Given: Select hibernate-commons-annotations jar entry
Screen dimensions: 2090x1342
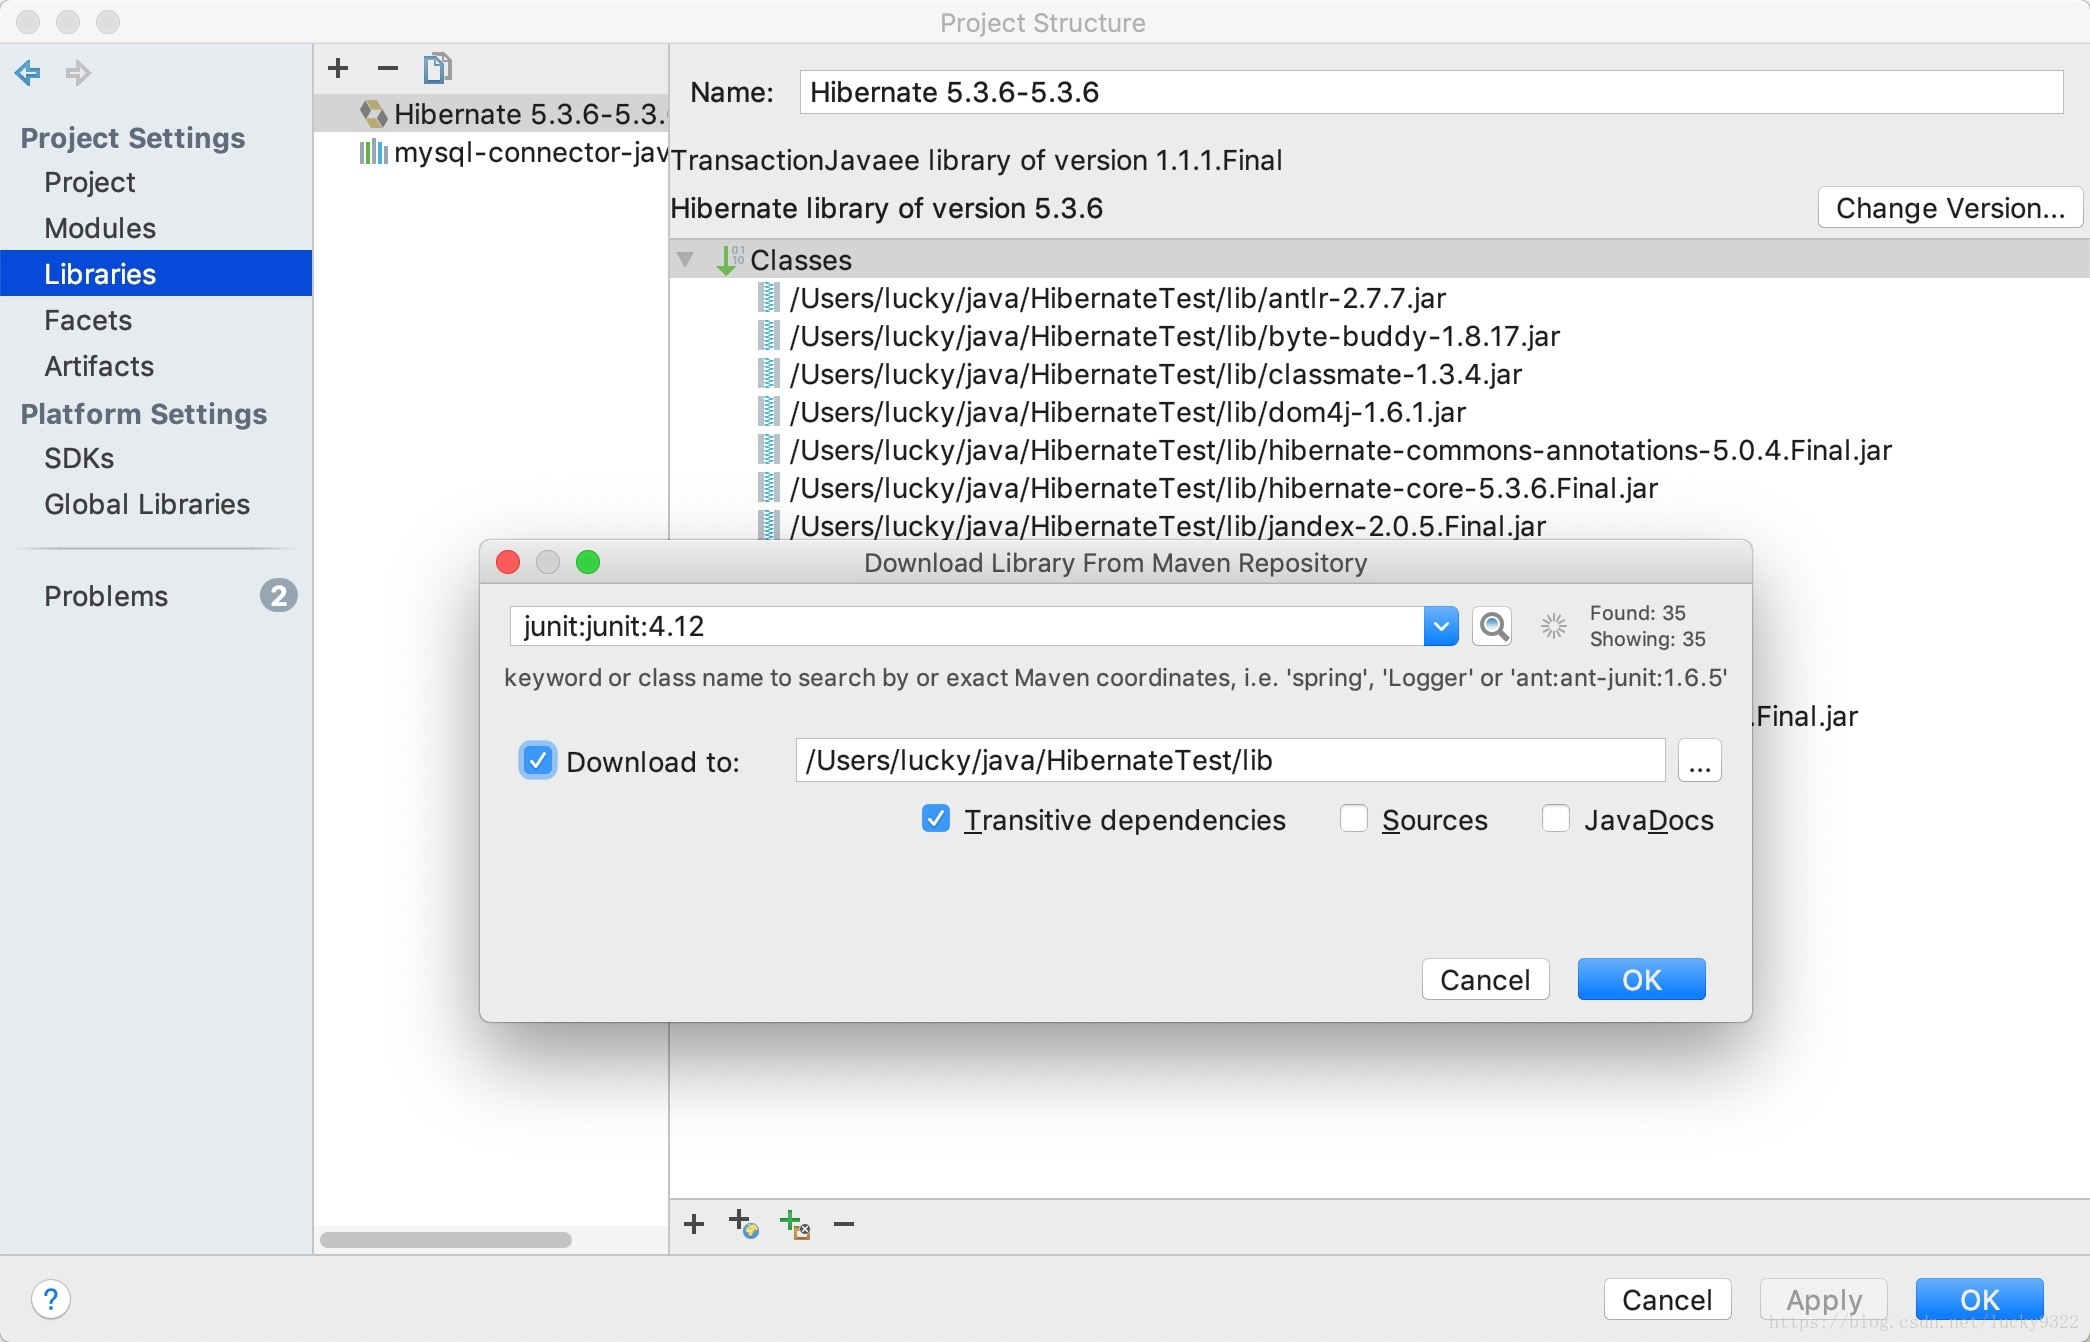Looking at the screenshot, I should pos(1340,450).
